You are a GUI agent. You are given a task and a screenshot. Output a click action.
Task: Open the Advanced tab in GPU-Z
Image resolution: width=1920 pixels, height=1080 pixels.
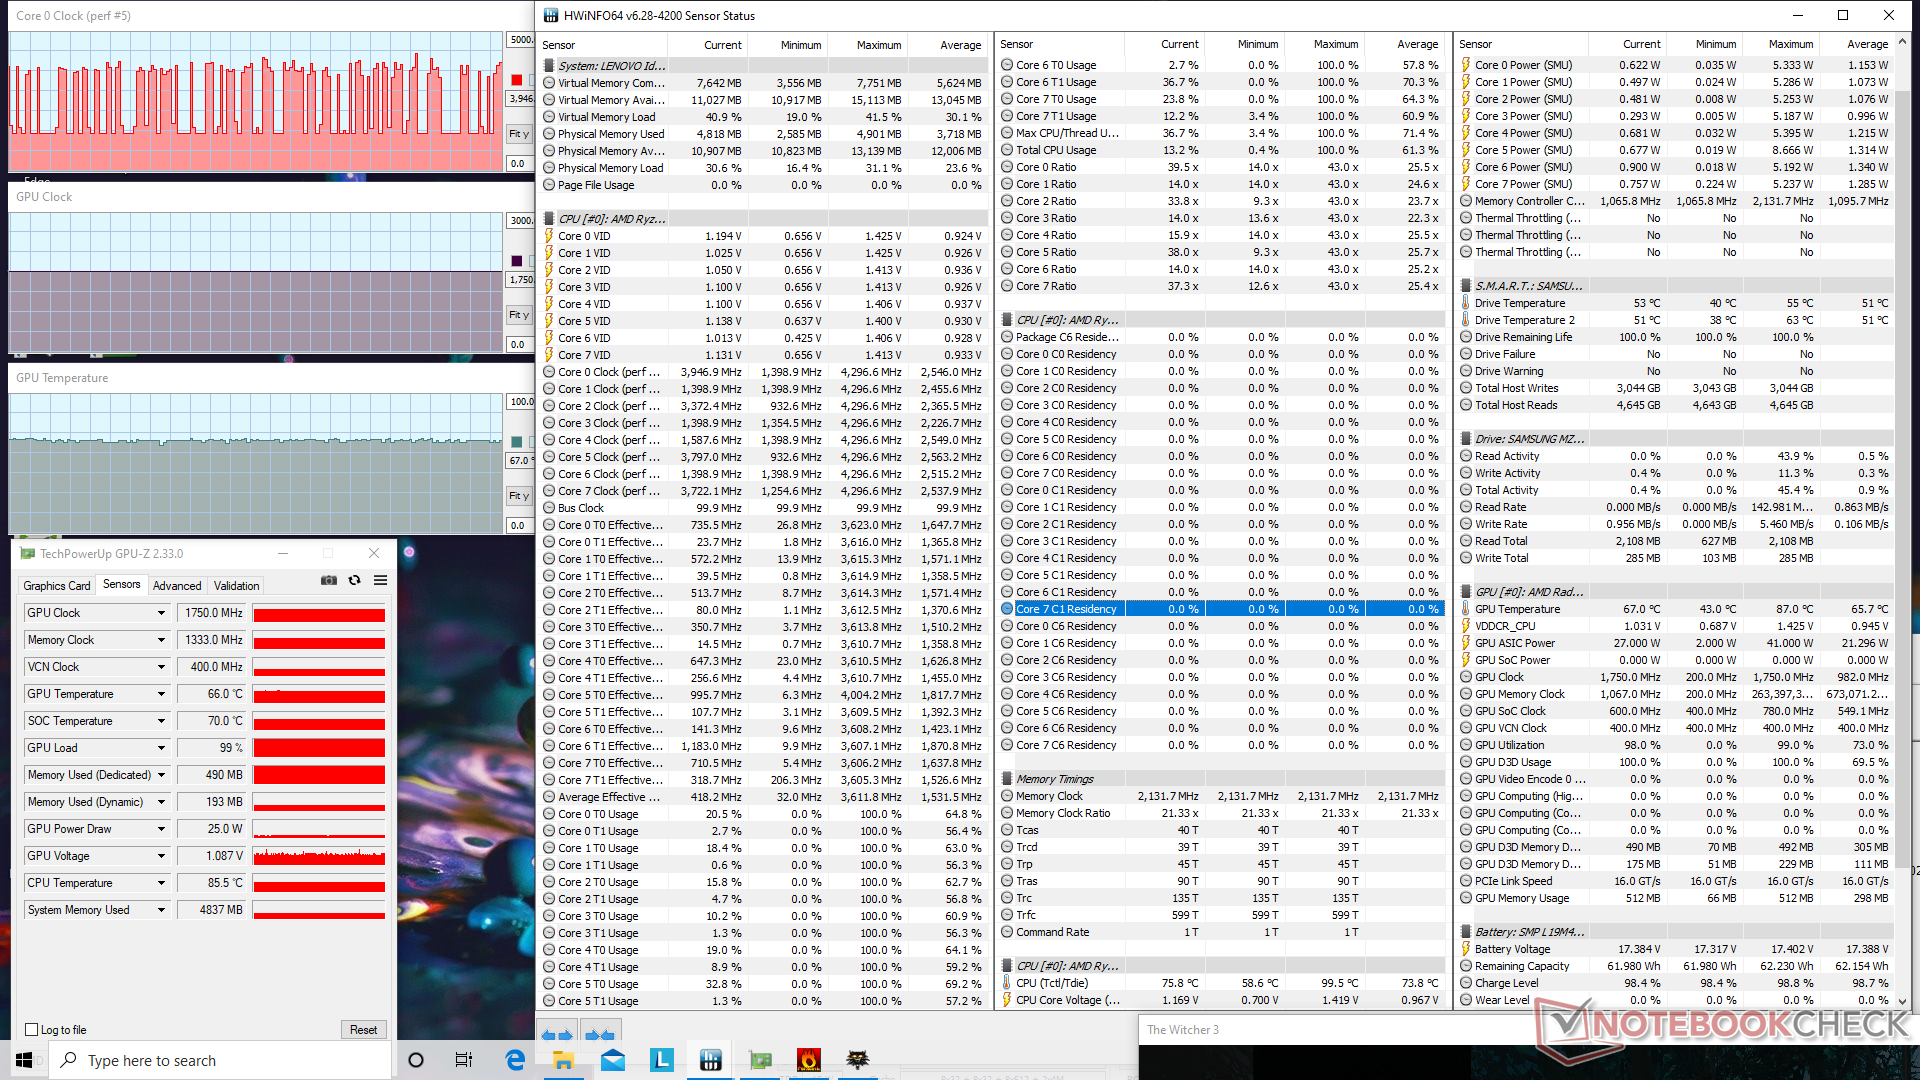click(x=177, y=586)
